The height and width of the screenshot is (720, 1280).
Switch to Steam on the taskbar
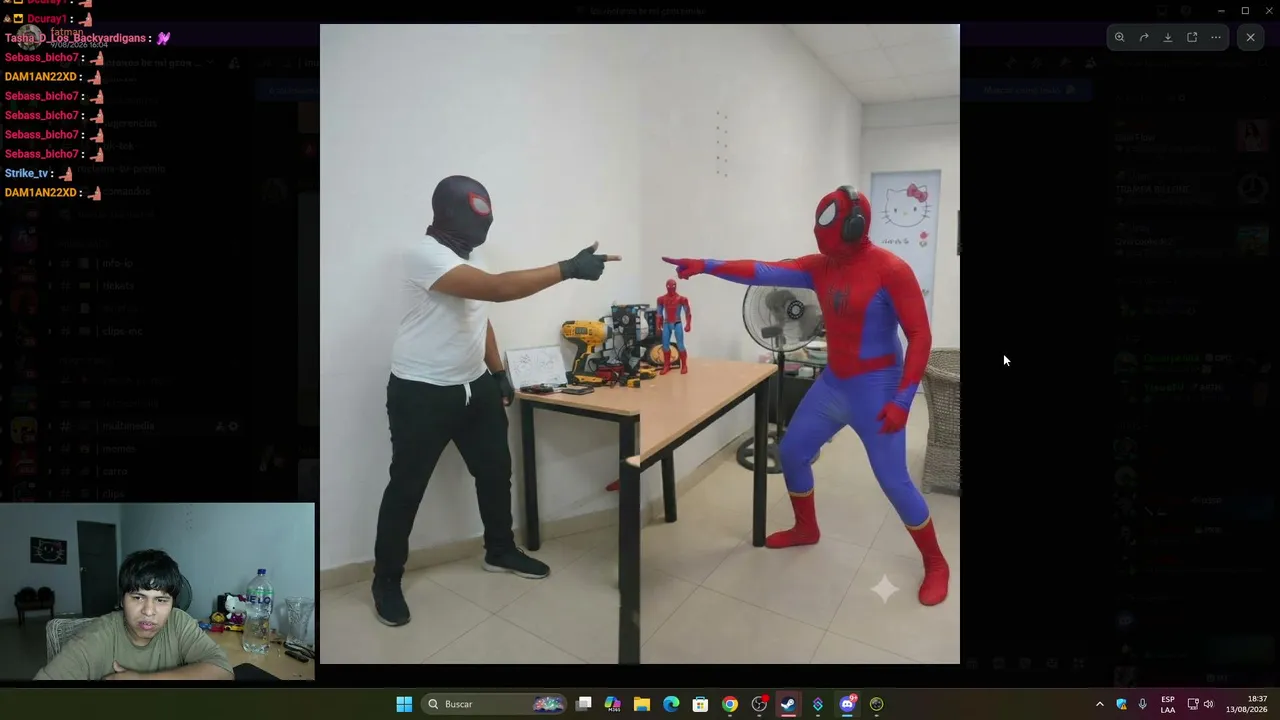pos(788,704)
